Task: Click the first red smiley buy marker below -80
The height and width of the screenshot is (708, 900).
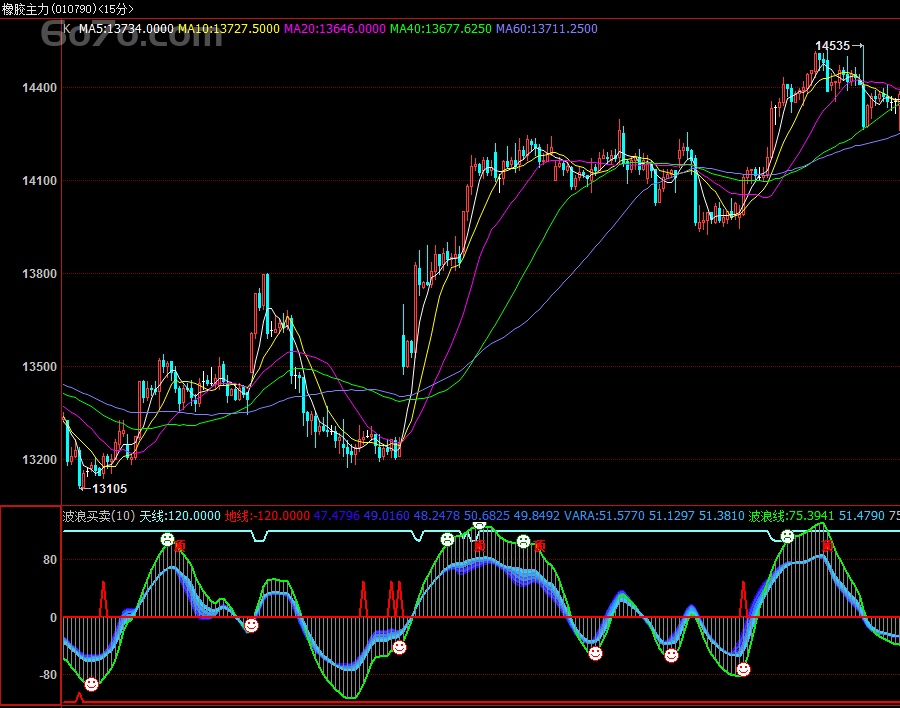Action: [x=91, y=684]
